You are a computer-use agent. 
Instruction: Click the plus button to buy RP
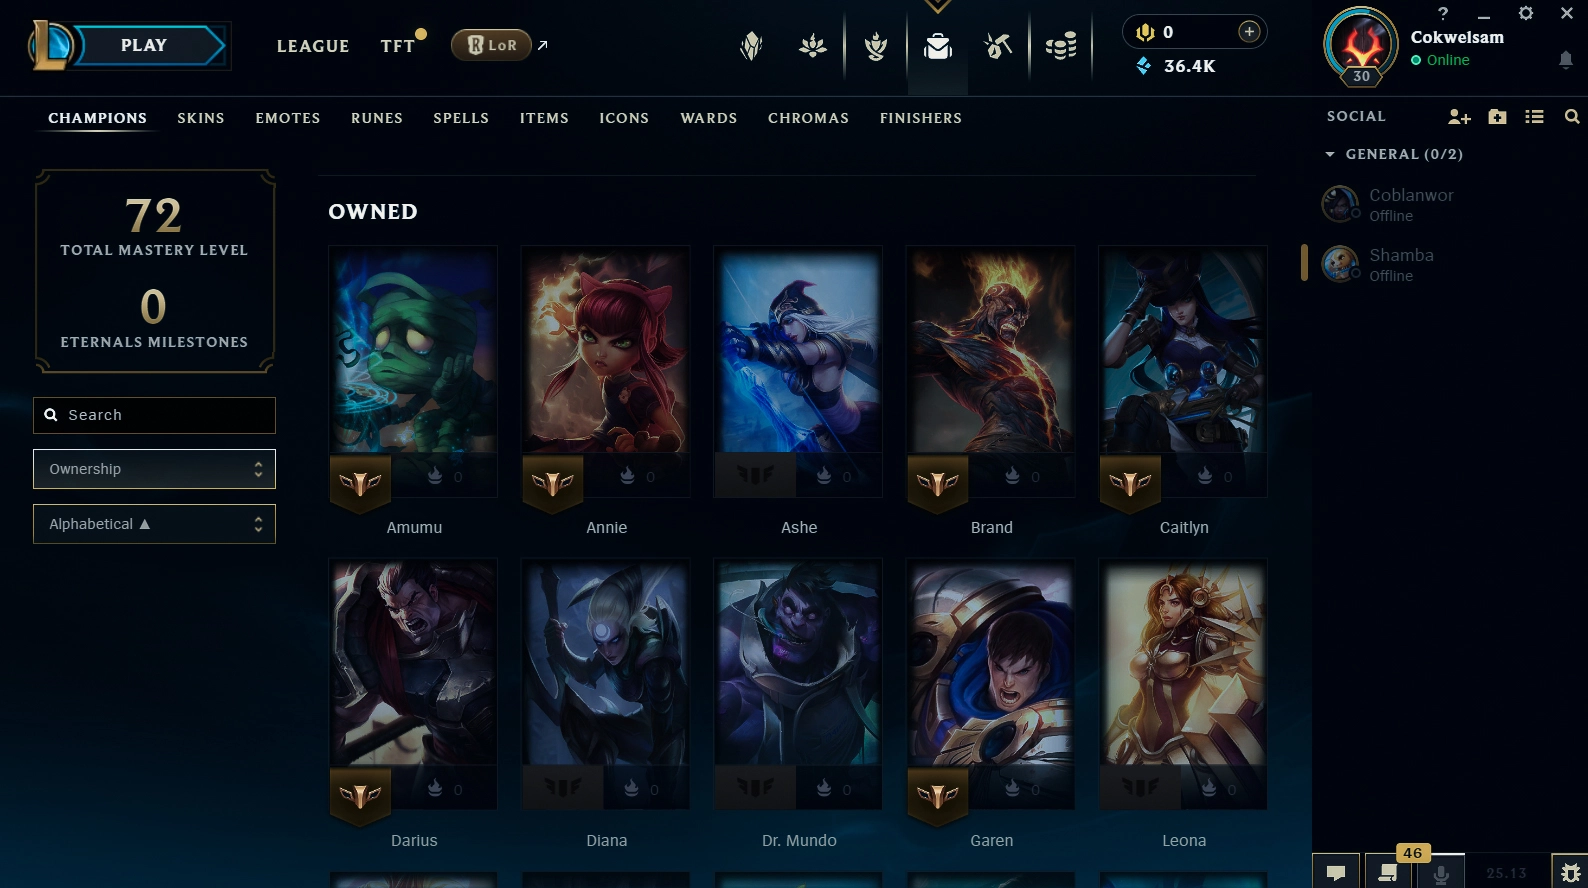1249,32
